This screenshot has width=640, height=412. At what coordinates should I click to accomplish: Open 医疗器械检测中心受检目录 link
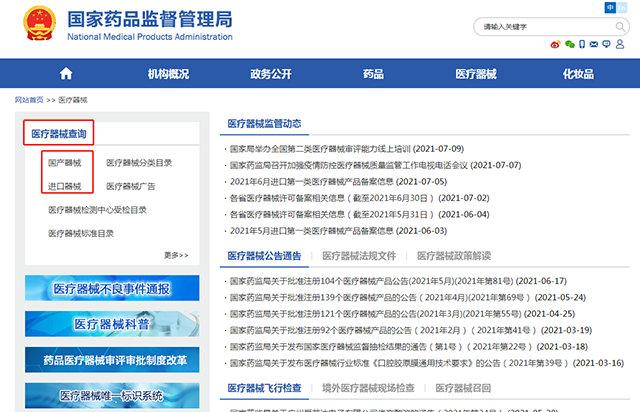(x=97, y=210)
